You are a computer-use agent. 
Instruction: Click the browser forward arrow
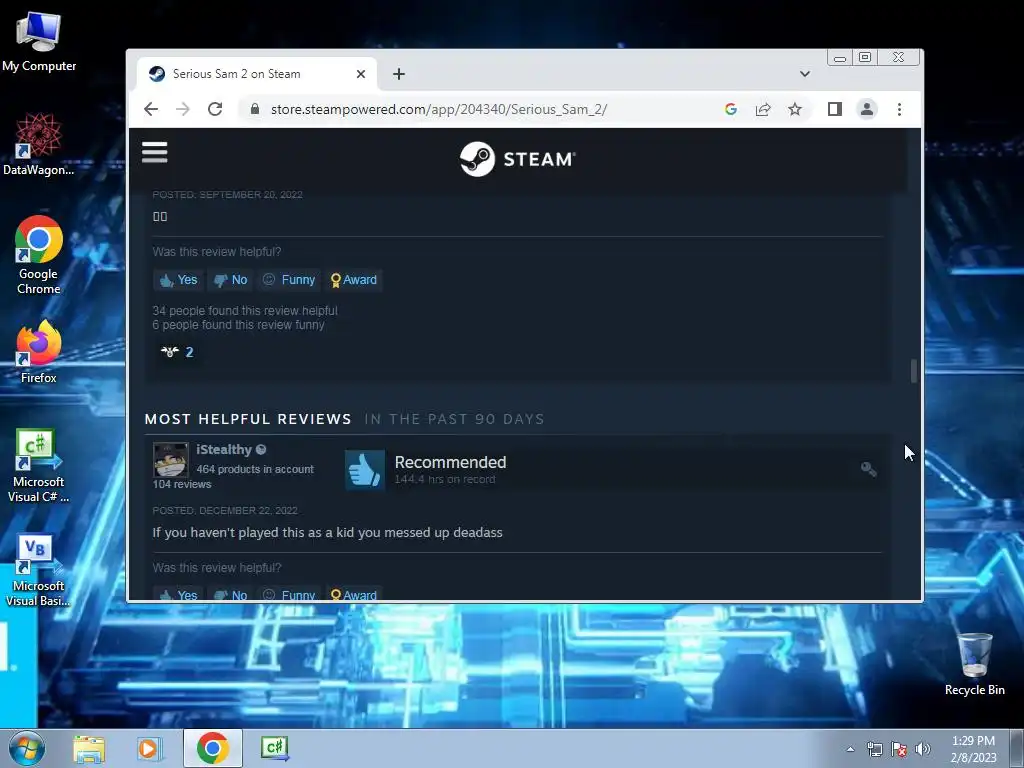point(183,109)
